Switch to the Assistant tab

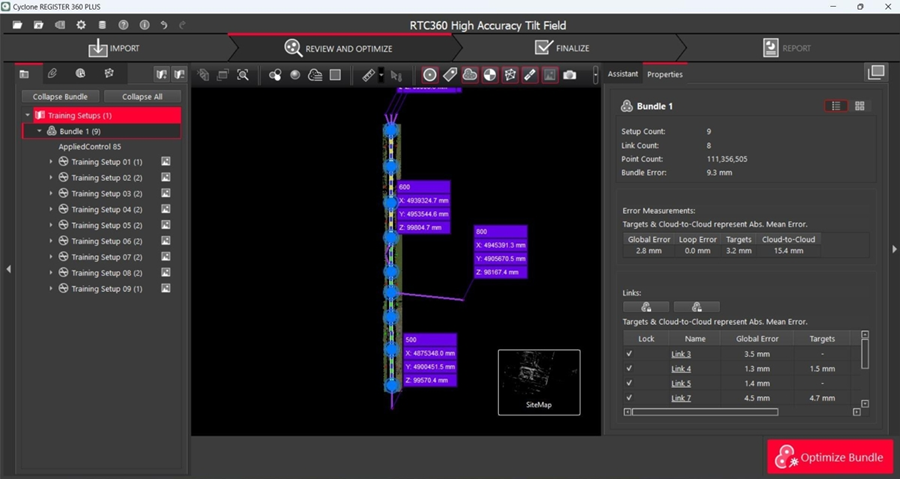click(x=622, y=75)
